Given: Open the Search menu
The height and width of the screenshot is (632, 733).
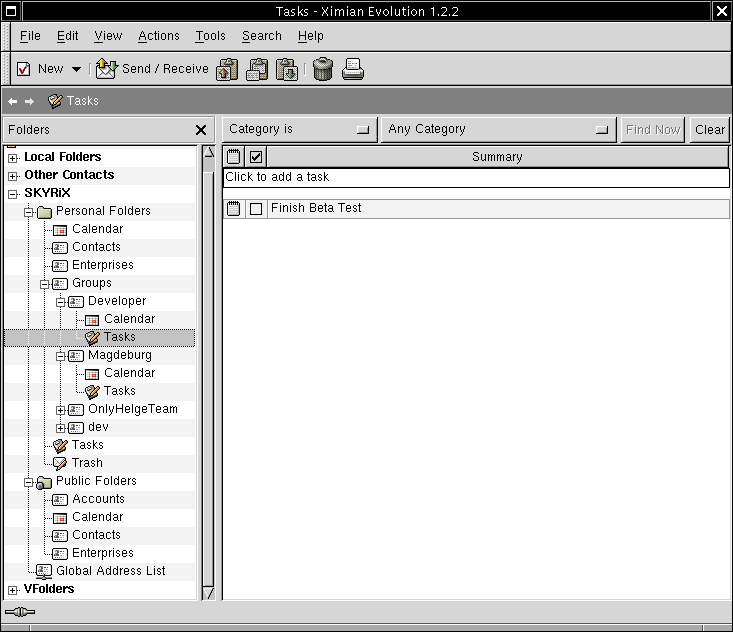Looking at the screenshot, I should point(262,36).
